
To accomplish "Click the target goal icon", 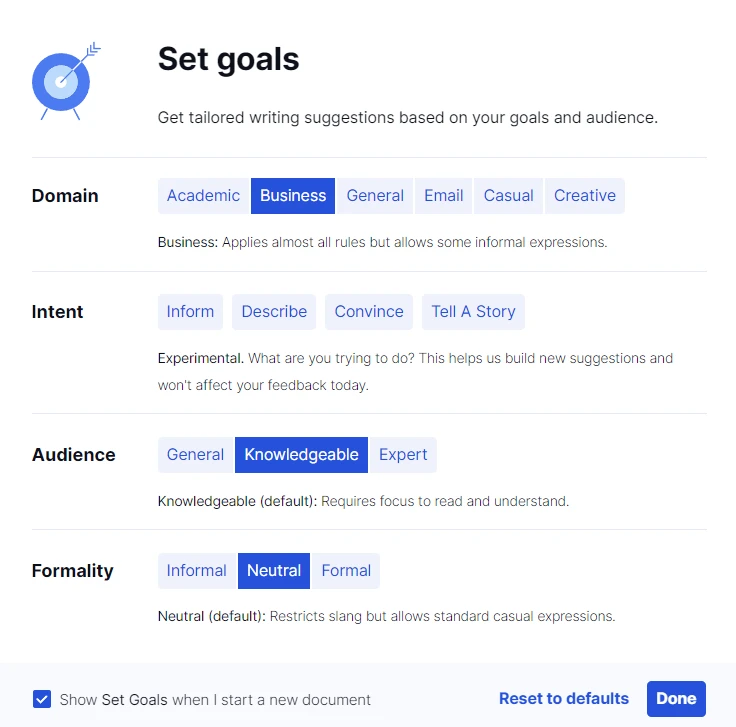I will pyautogui.click(x=66, y=81).
